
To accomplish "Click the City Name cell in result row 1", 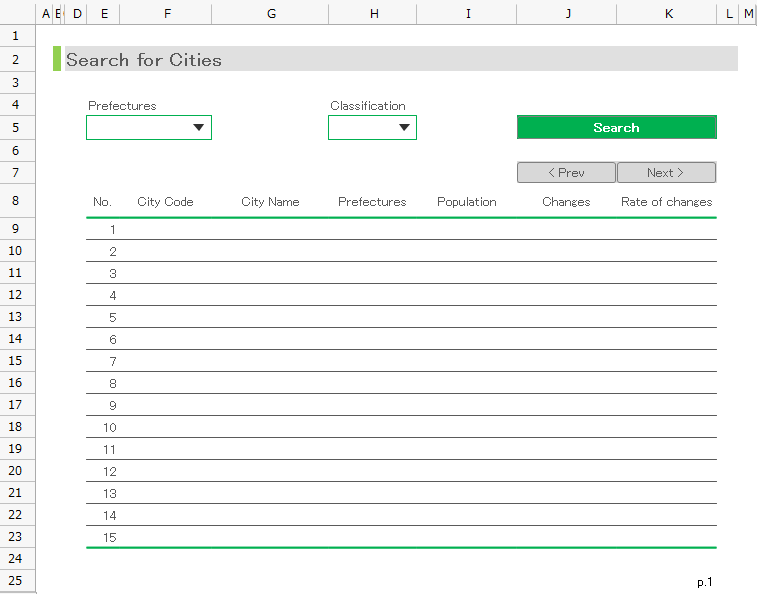I will [x=270, y=230].
